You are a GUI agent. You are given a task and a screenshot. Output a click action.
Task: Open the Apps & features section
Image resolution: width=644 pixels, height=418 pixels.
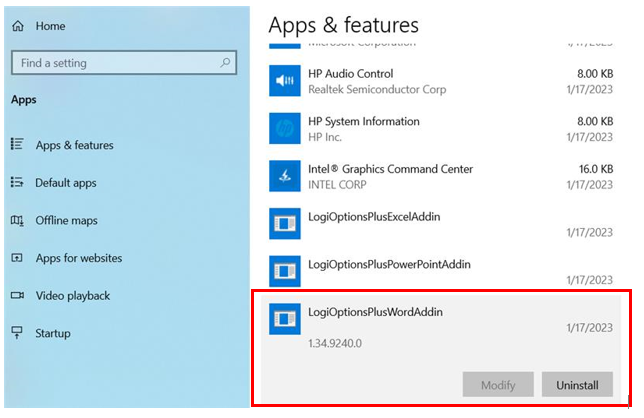pyautogui.click(x=74, y=145)
